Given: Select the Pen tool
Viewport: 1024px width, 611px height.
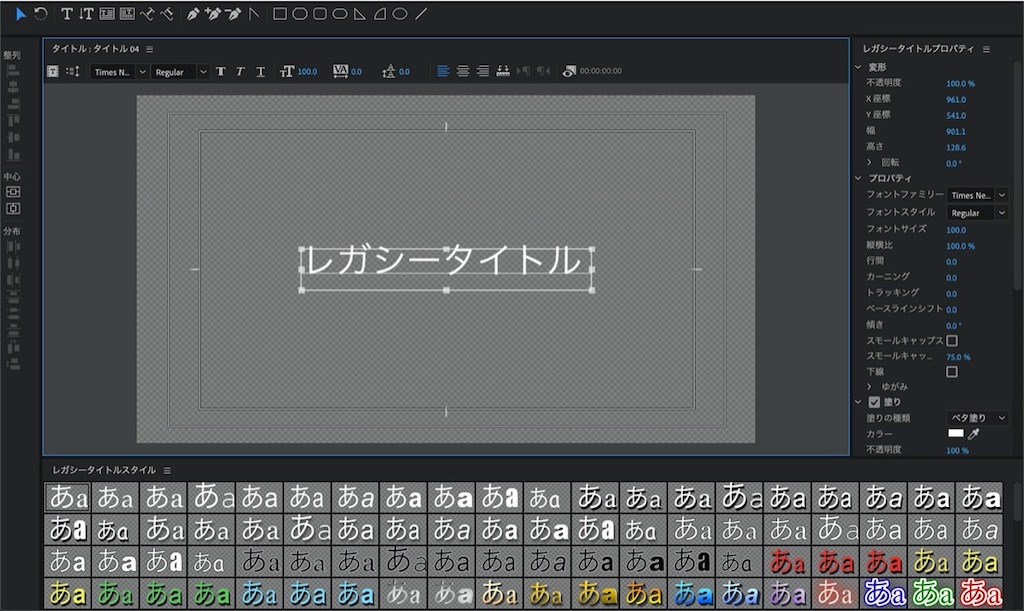Looking at the screenshot, I should 193,14.
